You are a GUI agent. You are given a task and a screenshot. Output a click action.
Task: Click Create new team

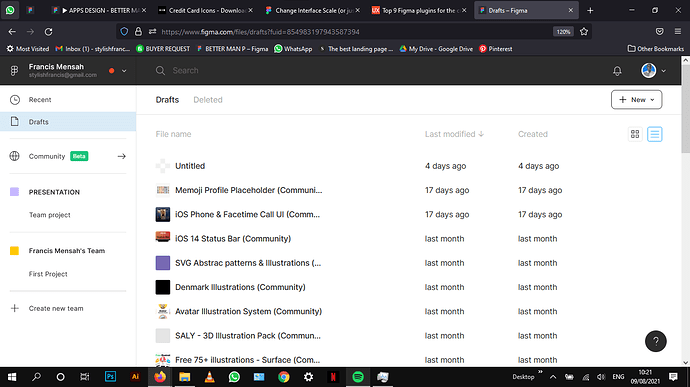point(56,308)
